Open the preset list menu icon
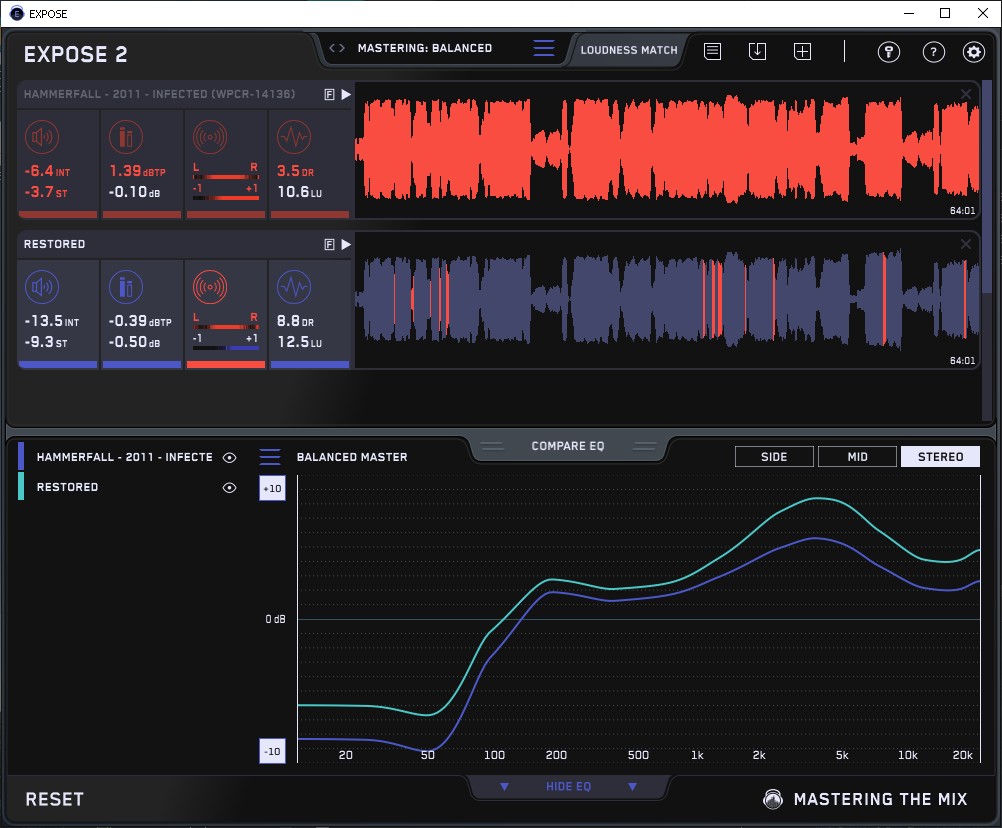This screenshot has width=1002, height=828. 544,49
